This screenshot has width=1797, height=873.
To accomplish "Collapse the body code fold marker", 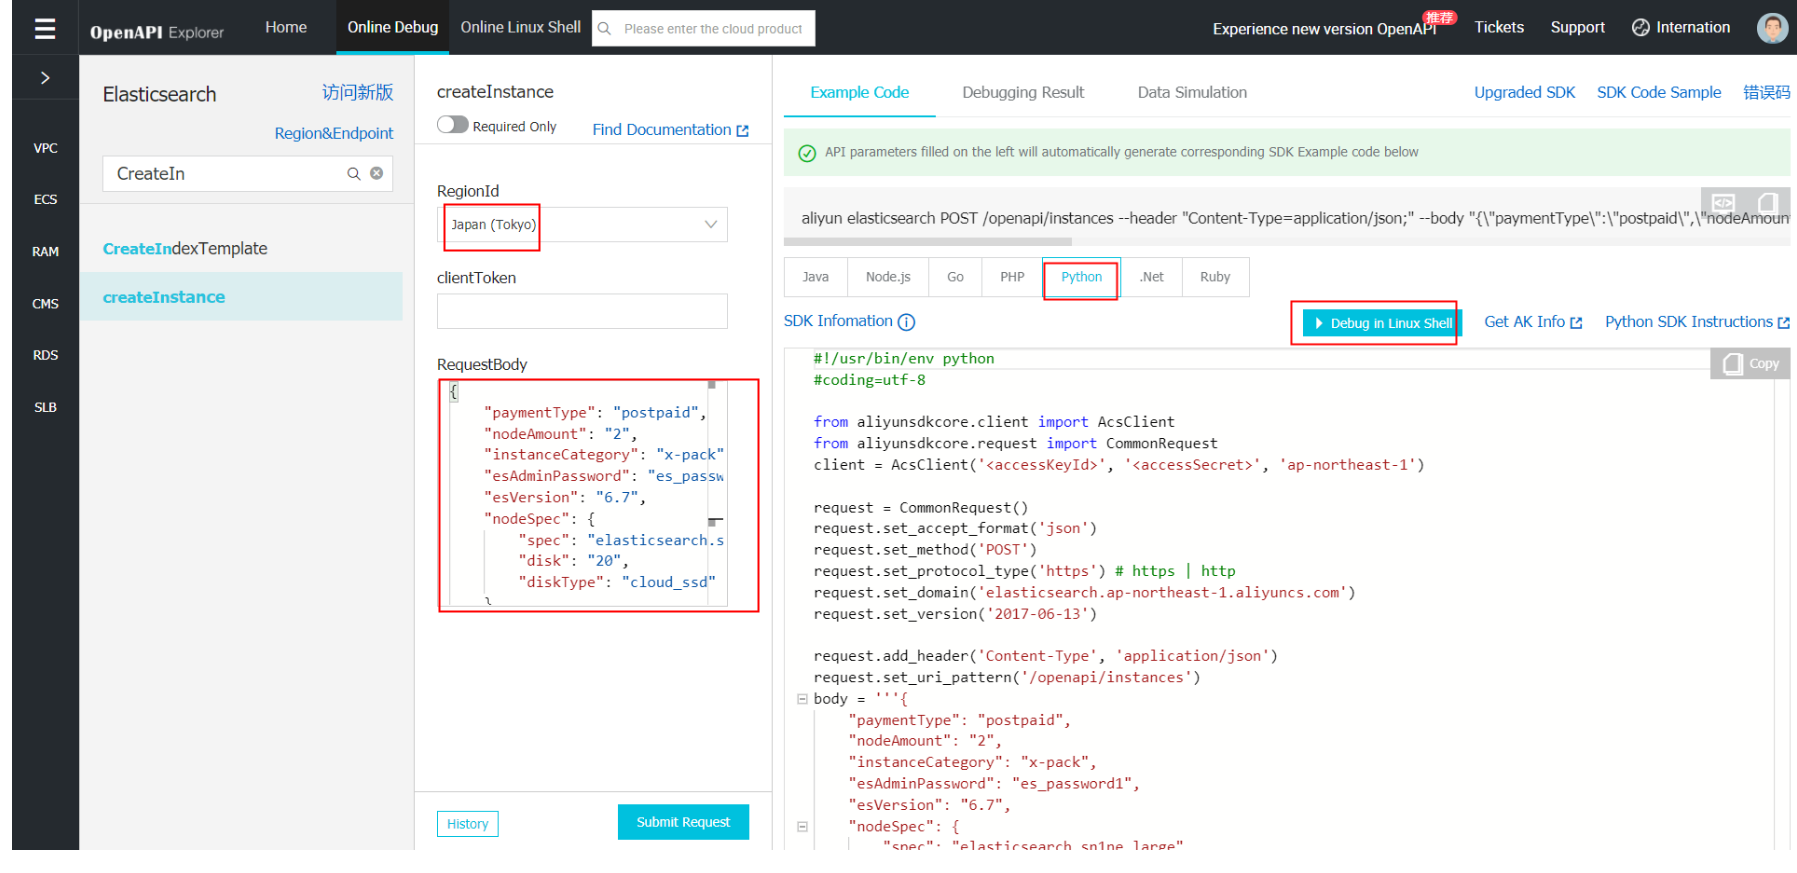I will coord(802,699).
